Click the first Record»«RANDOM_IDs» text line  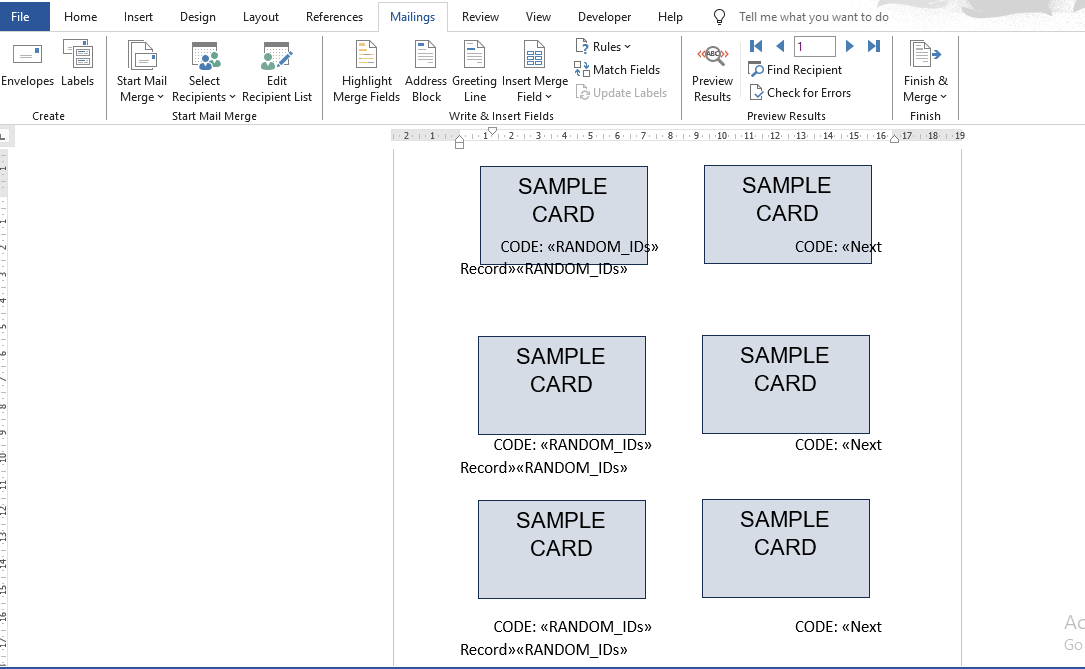[544, 268]
